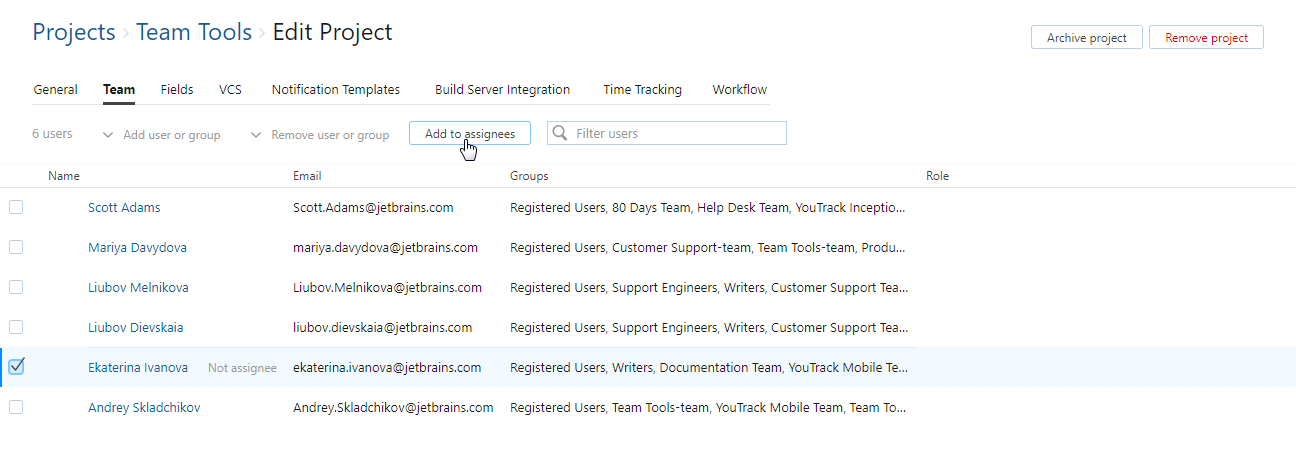Switch to the General tab
Viewport: 1296px width, 453px height.
click(55, 90)
